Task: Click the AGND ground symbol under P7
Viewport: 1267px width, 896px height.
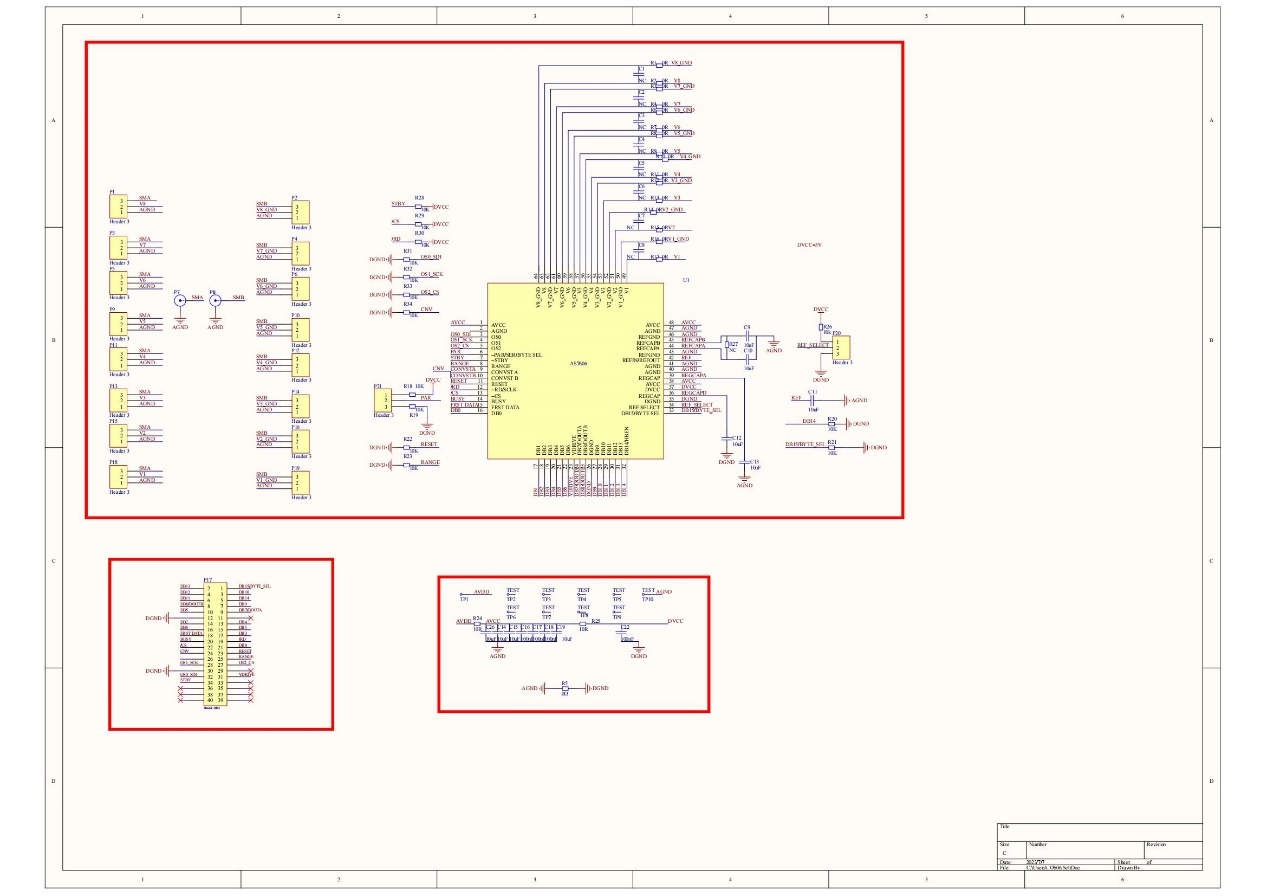Action: pos(180,321)
